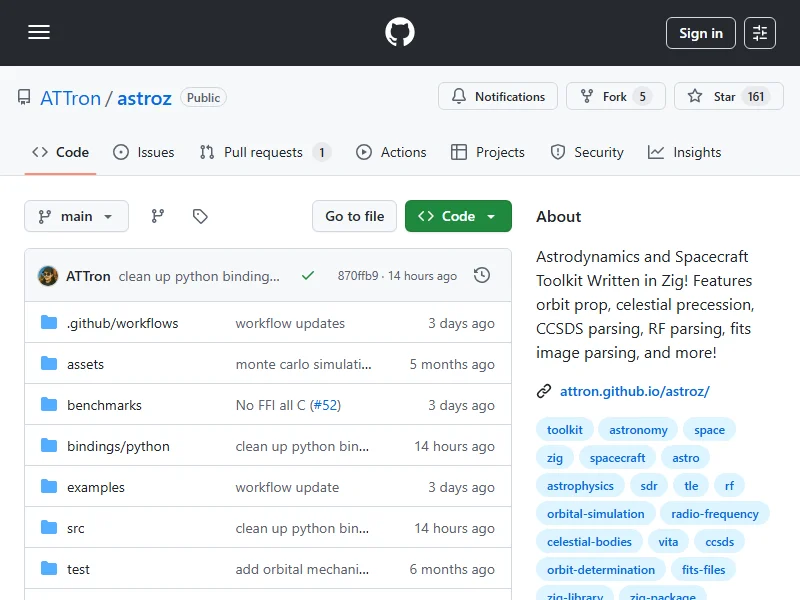
Task: Open the Pull requests tab
Action: (x=264, y=152)
